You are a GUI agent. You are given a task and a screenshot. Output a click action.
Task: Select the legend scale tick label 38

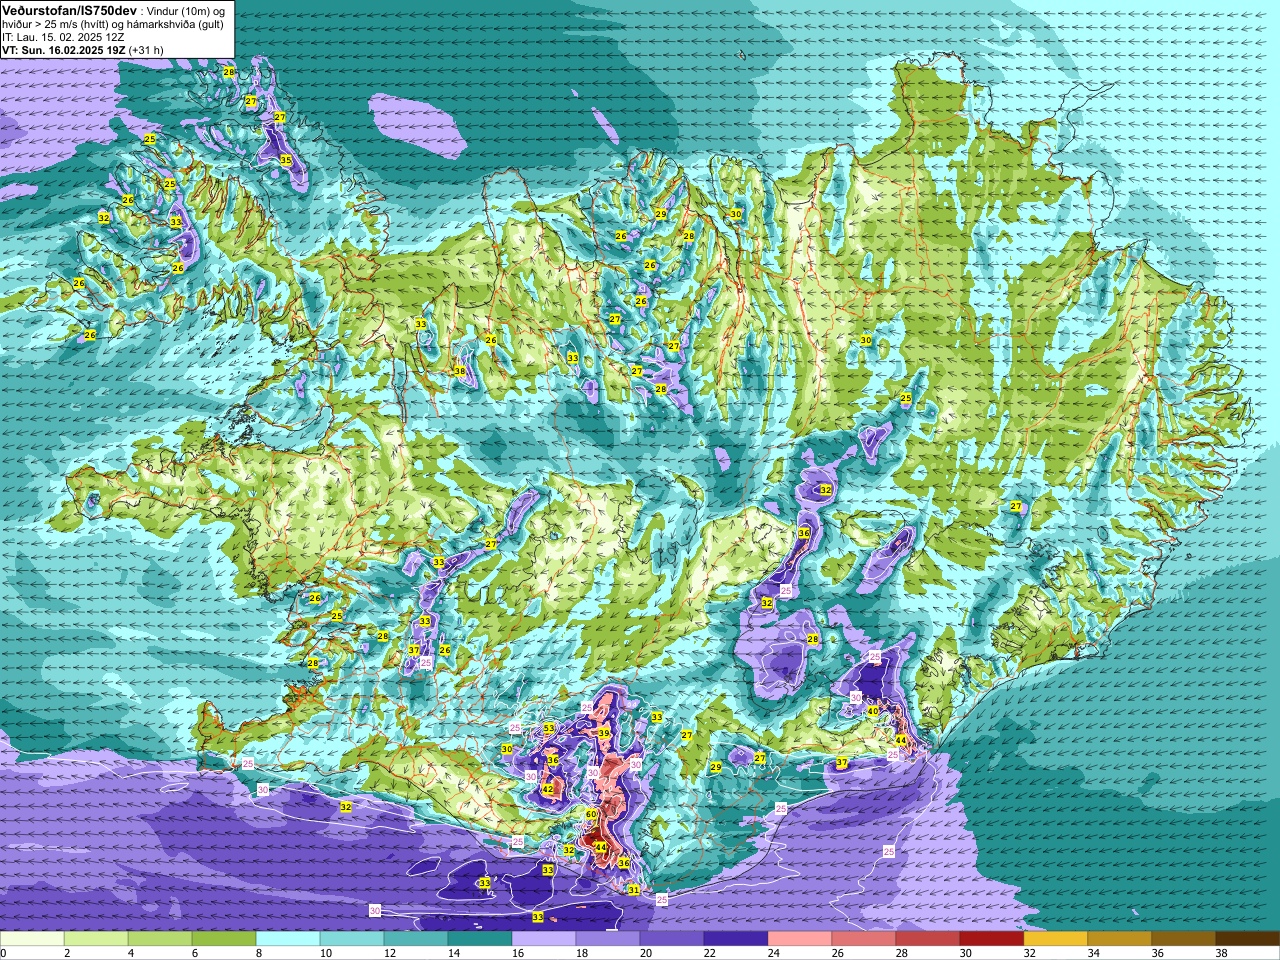pos(1222,953)
